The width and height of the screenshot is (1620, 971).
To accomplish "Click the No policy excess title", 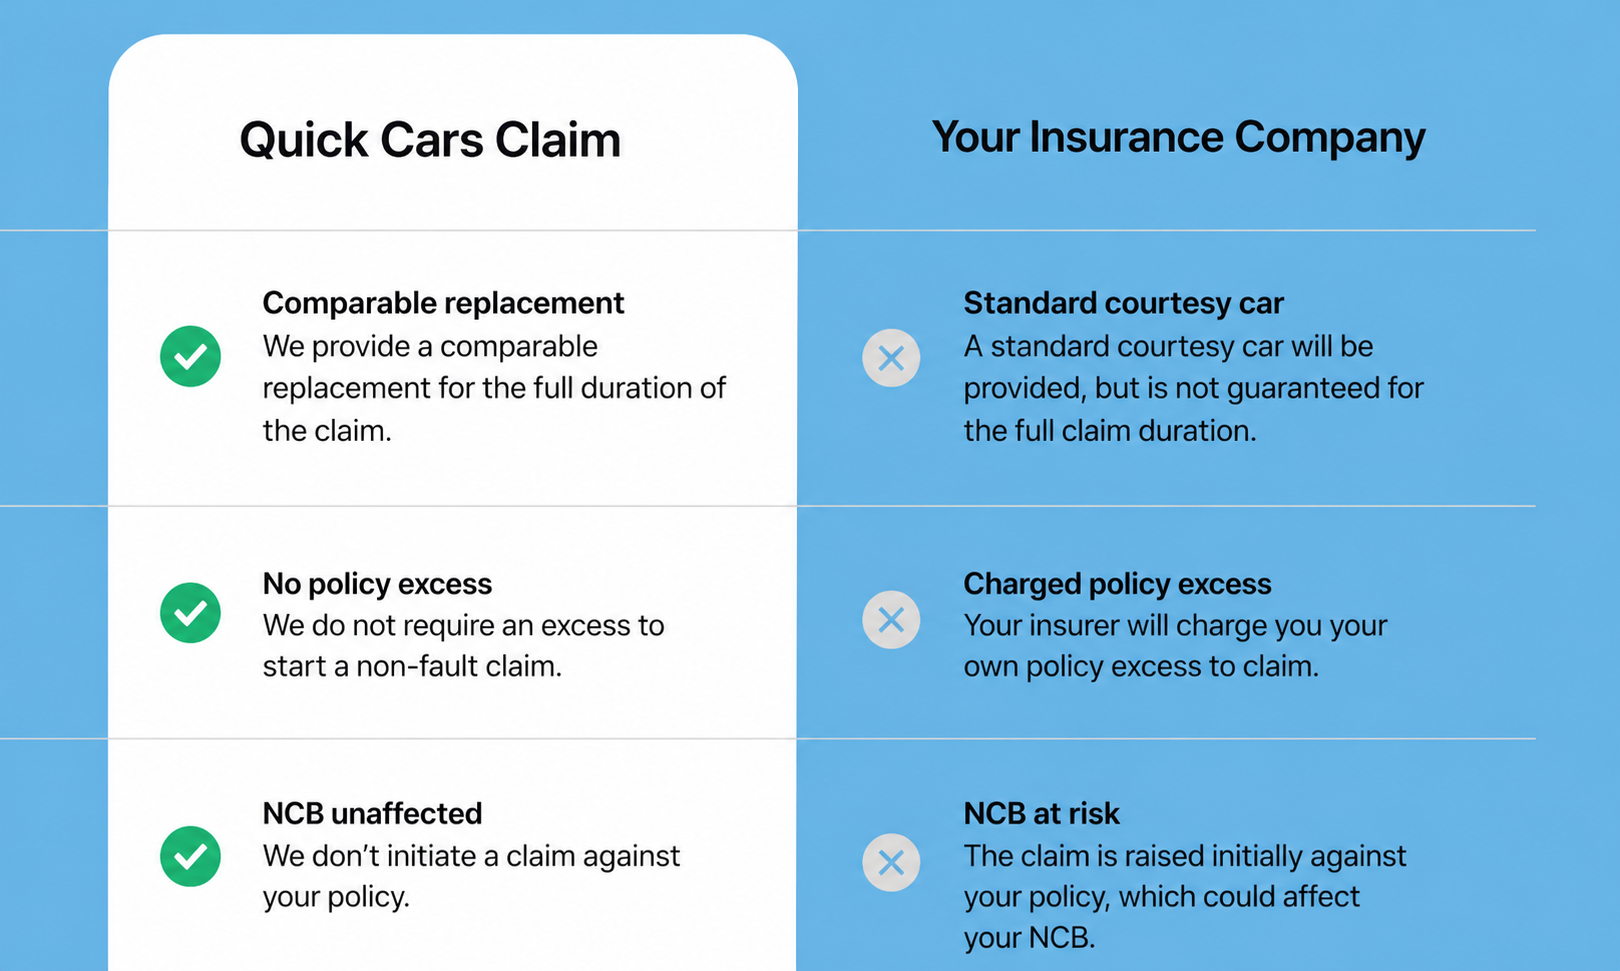I will tap(377, 583).
